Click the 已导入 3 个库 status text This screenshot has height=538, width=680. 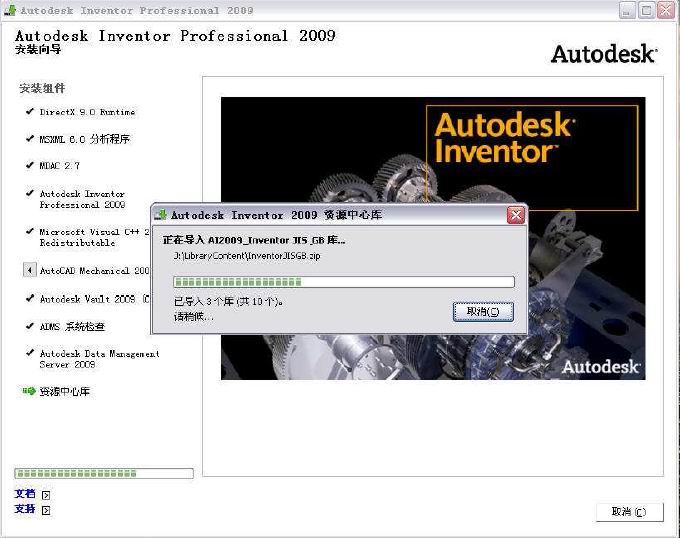(x=228, y=301)
